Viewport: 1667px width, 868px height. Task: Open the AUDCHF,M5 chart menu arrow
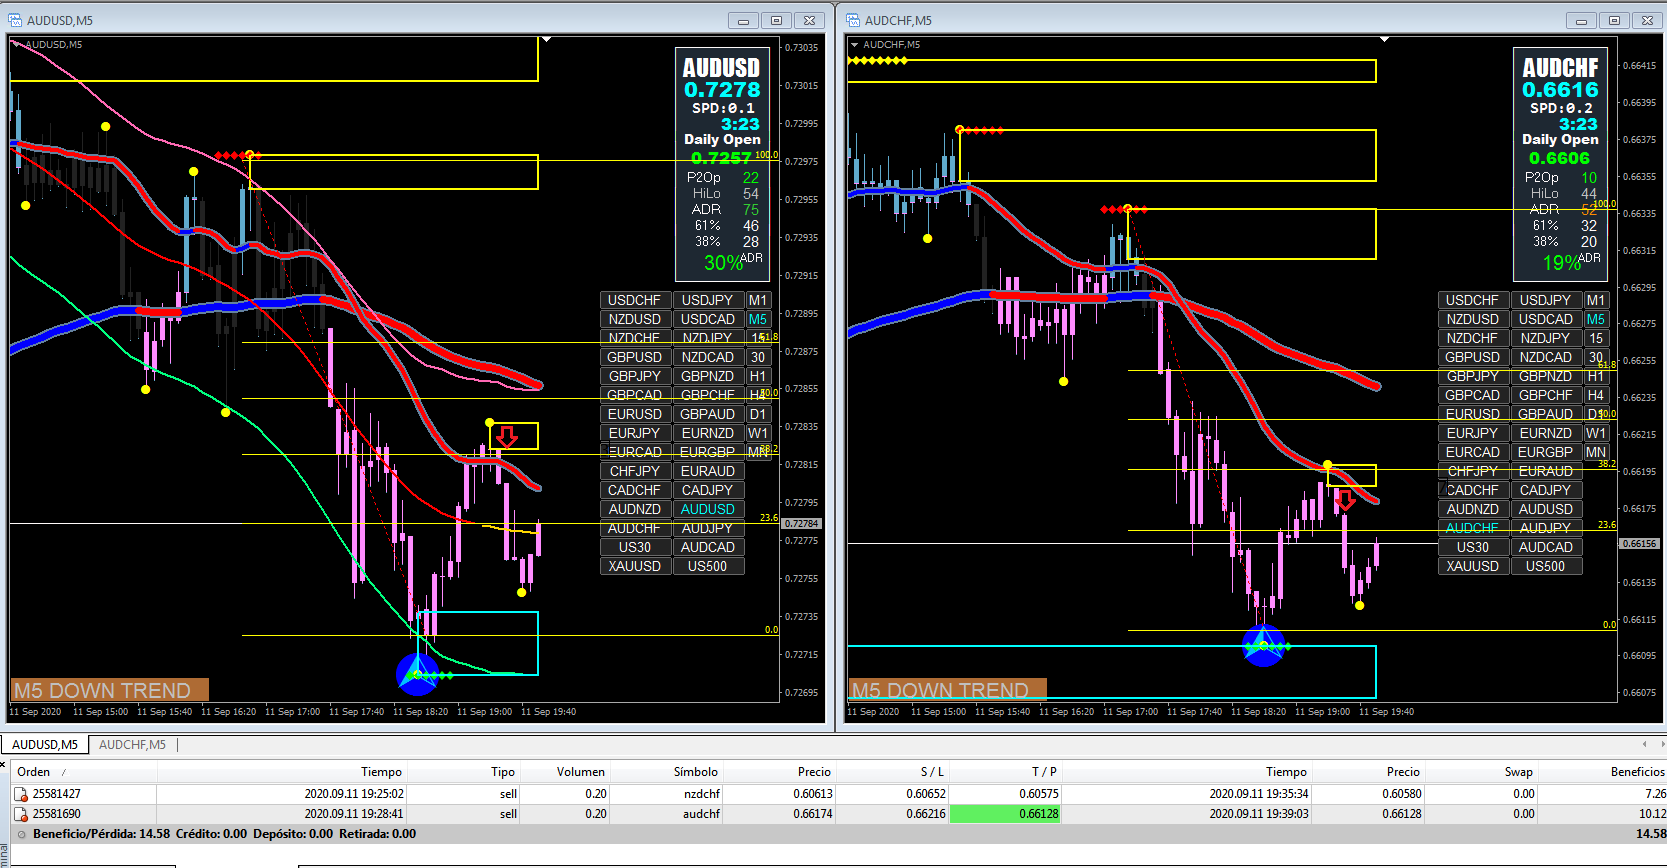[854, 44]
